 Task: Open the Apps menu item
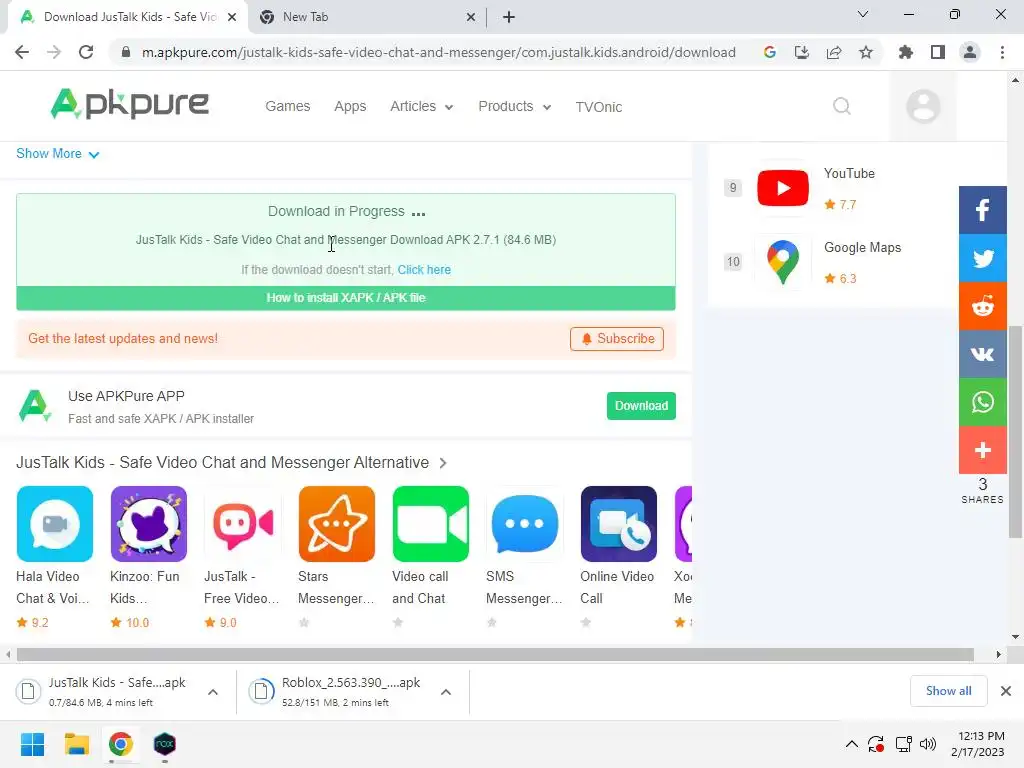(350, 106)
